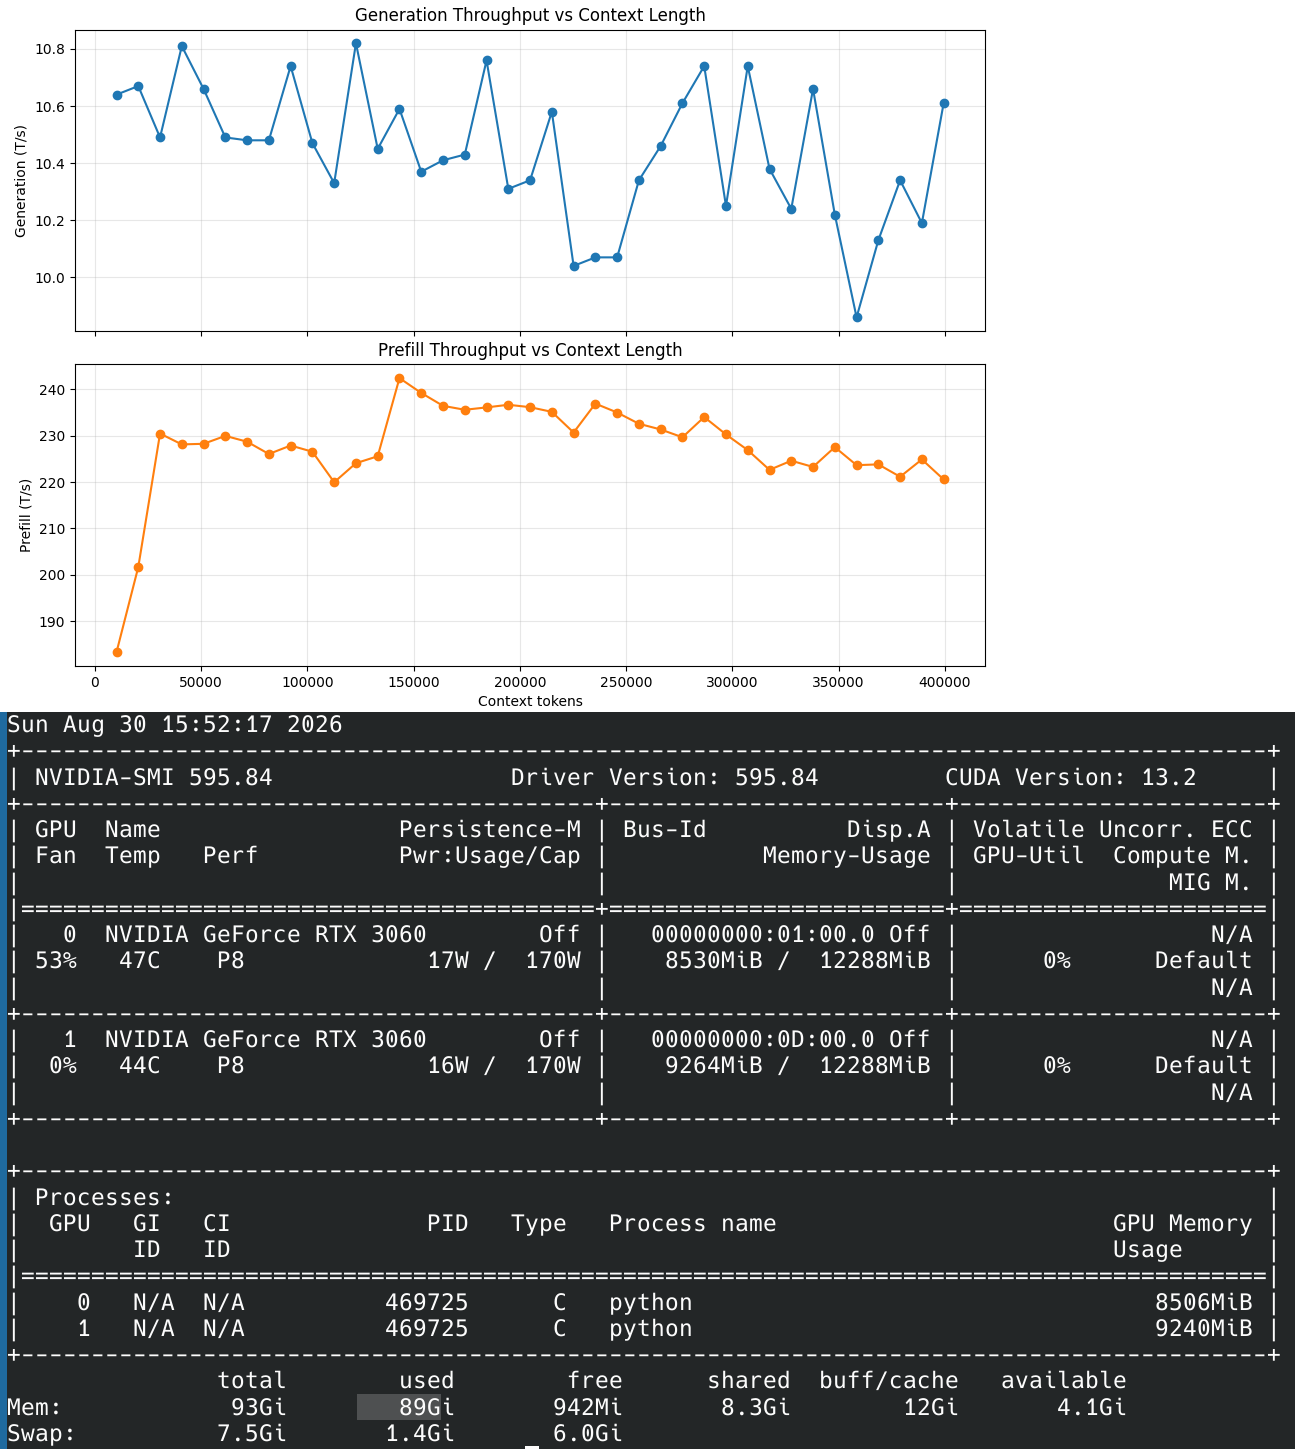Viewport: 1295px width, 1449px height.
Task: Click the "CUDA Version: 13.2" text
Action: point(1071,778)
